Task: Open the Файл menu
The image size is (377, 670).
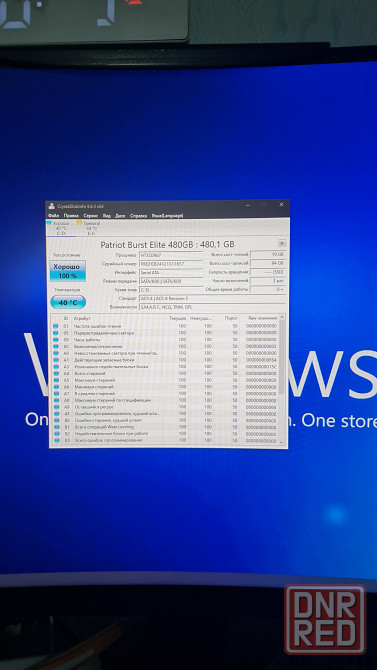Action: pyautogui.click(x=54, y=215)
